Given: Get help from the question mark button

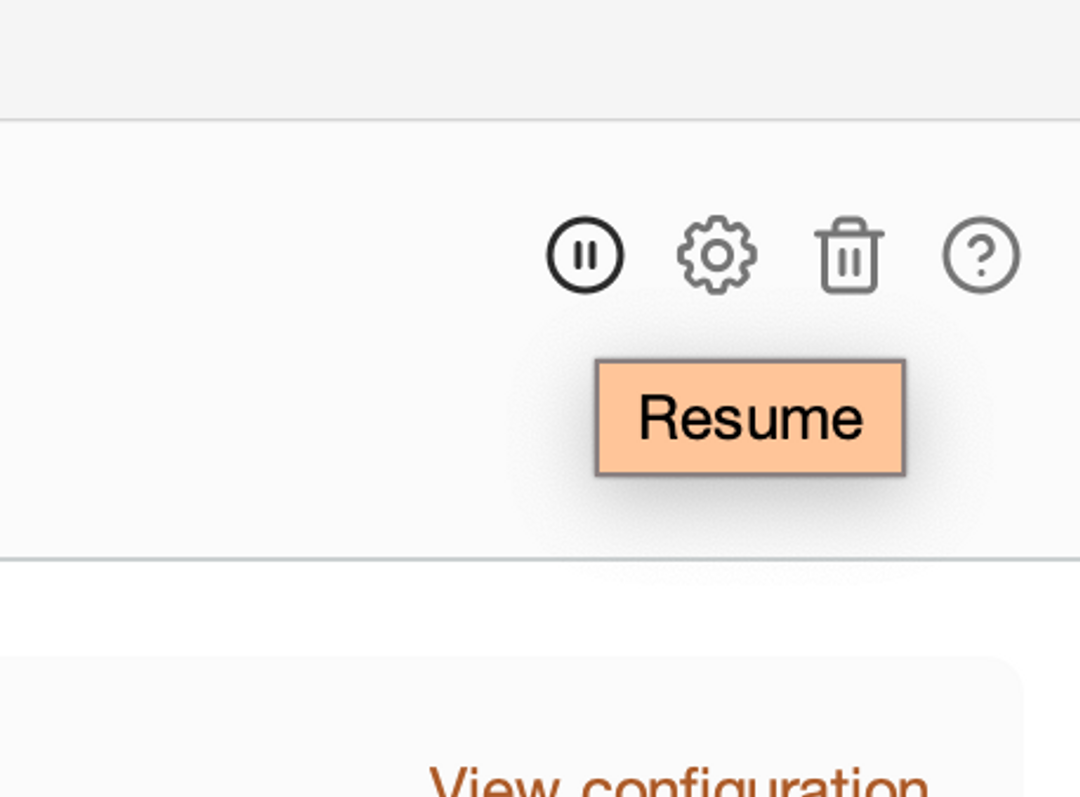Looking at the screenshot, I should [x=982, y=255].
